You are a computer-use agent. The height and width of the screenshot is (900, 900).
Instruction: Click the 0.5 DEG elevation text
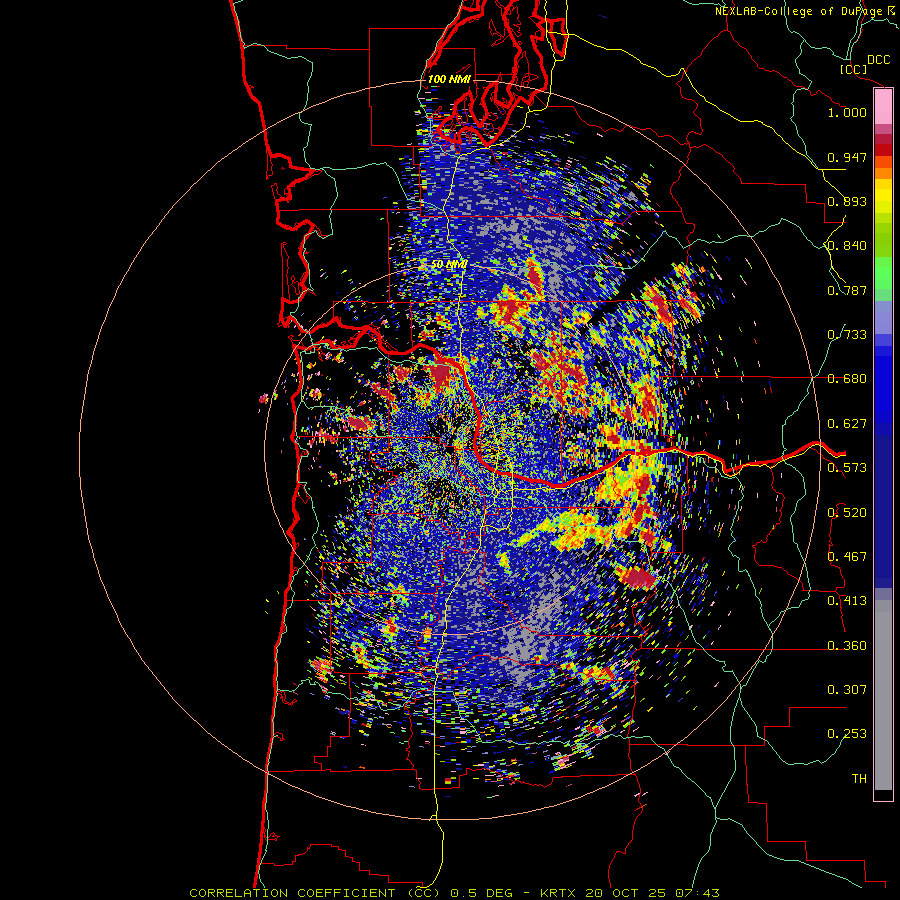483,893
